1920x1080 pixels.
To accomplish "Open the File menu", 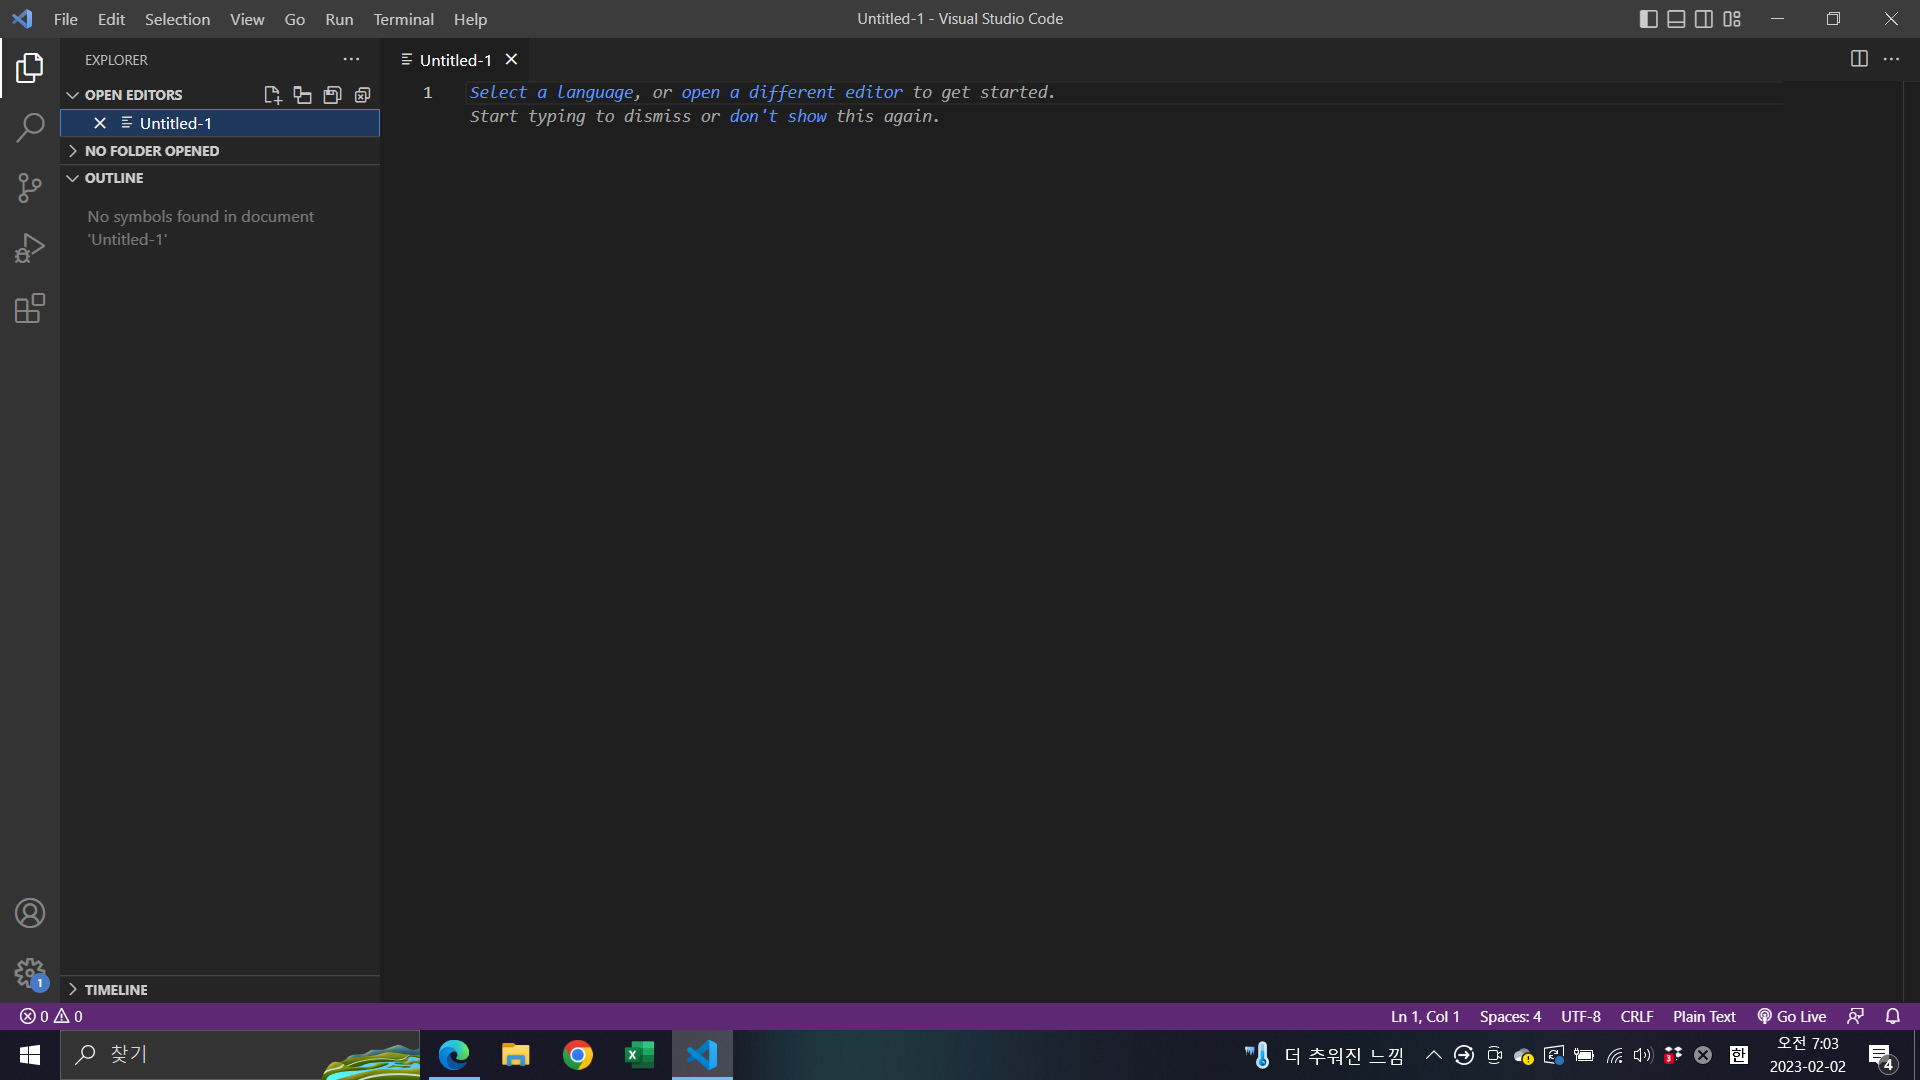I will (x=66, y=19).
